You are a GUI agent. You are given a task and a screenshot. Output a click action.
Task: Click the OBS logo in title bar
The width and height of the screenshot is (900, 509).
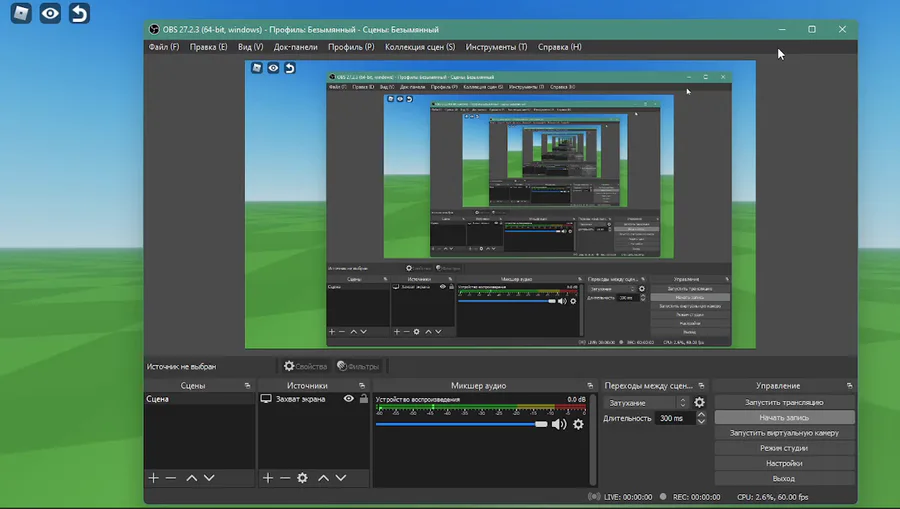pyautogui.click(x=154, y=29)
